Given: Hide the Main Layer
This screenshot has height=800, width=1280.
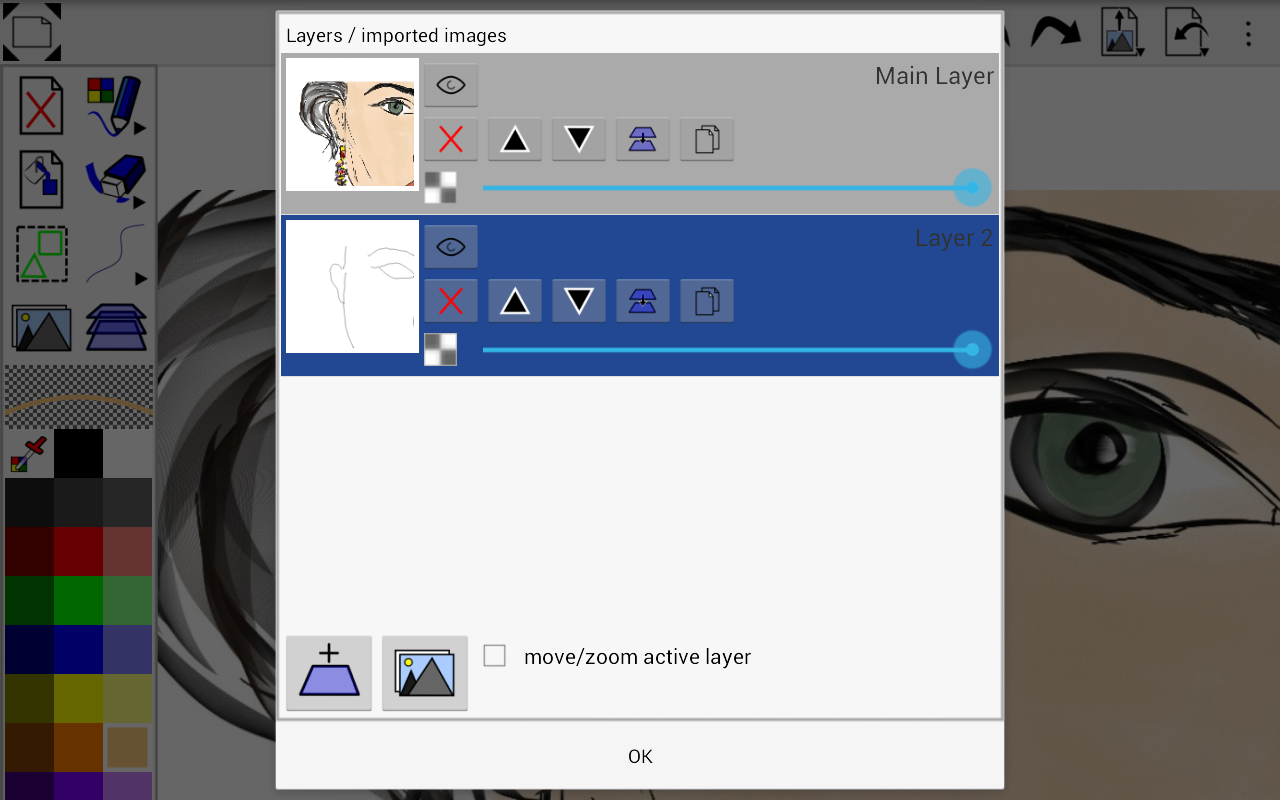Looking at the screenshot, I should click(x=450, y=84).
